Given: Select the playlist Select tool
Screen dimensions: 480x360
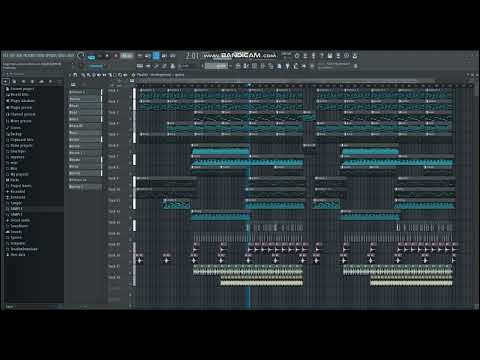Looking at the screenshot, I should pos(115,75).
